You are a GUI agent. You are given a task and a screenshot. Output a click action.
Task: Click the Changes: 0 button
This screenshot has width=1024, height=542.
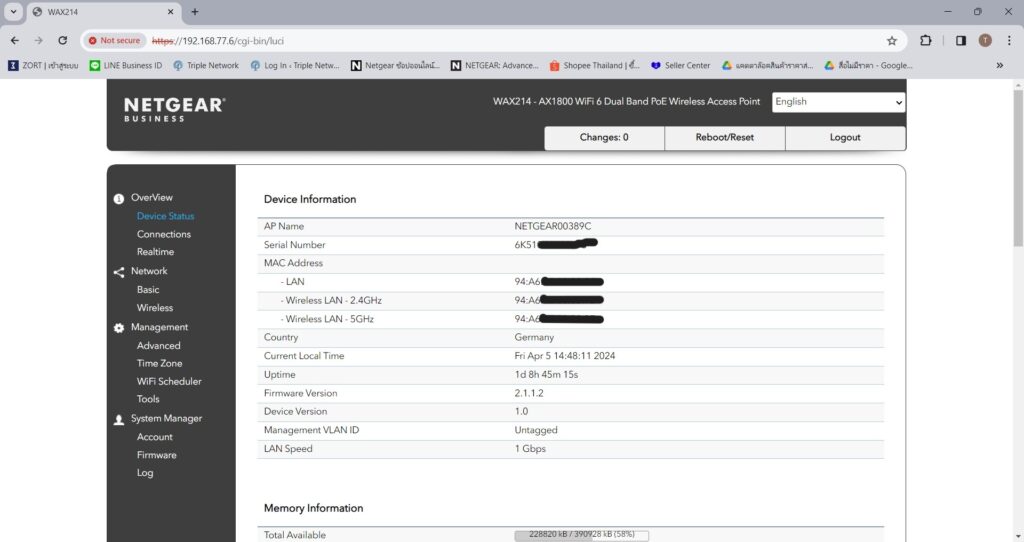point(604,138)
